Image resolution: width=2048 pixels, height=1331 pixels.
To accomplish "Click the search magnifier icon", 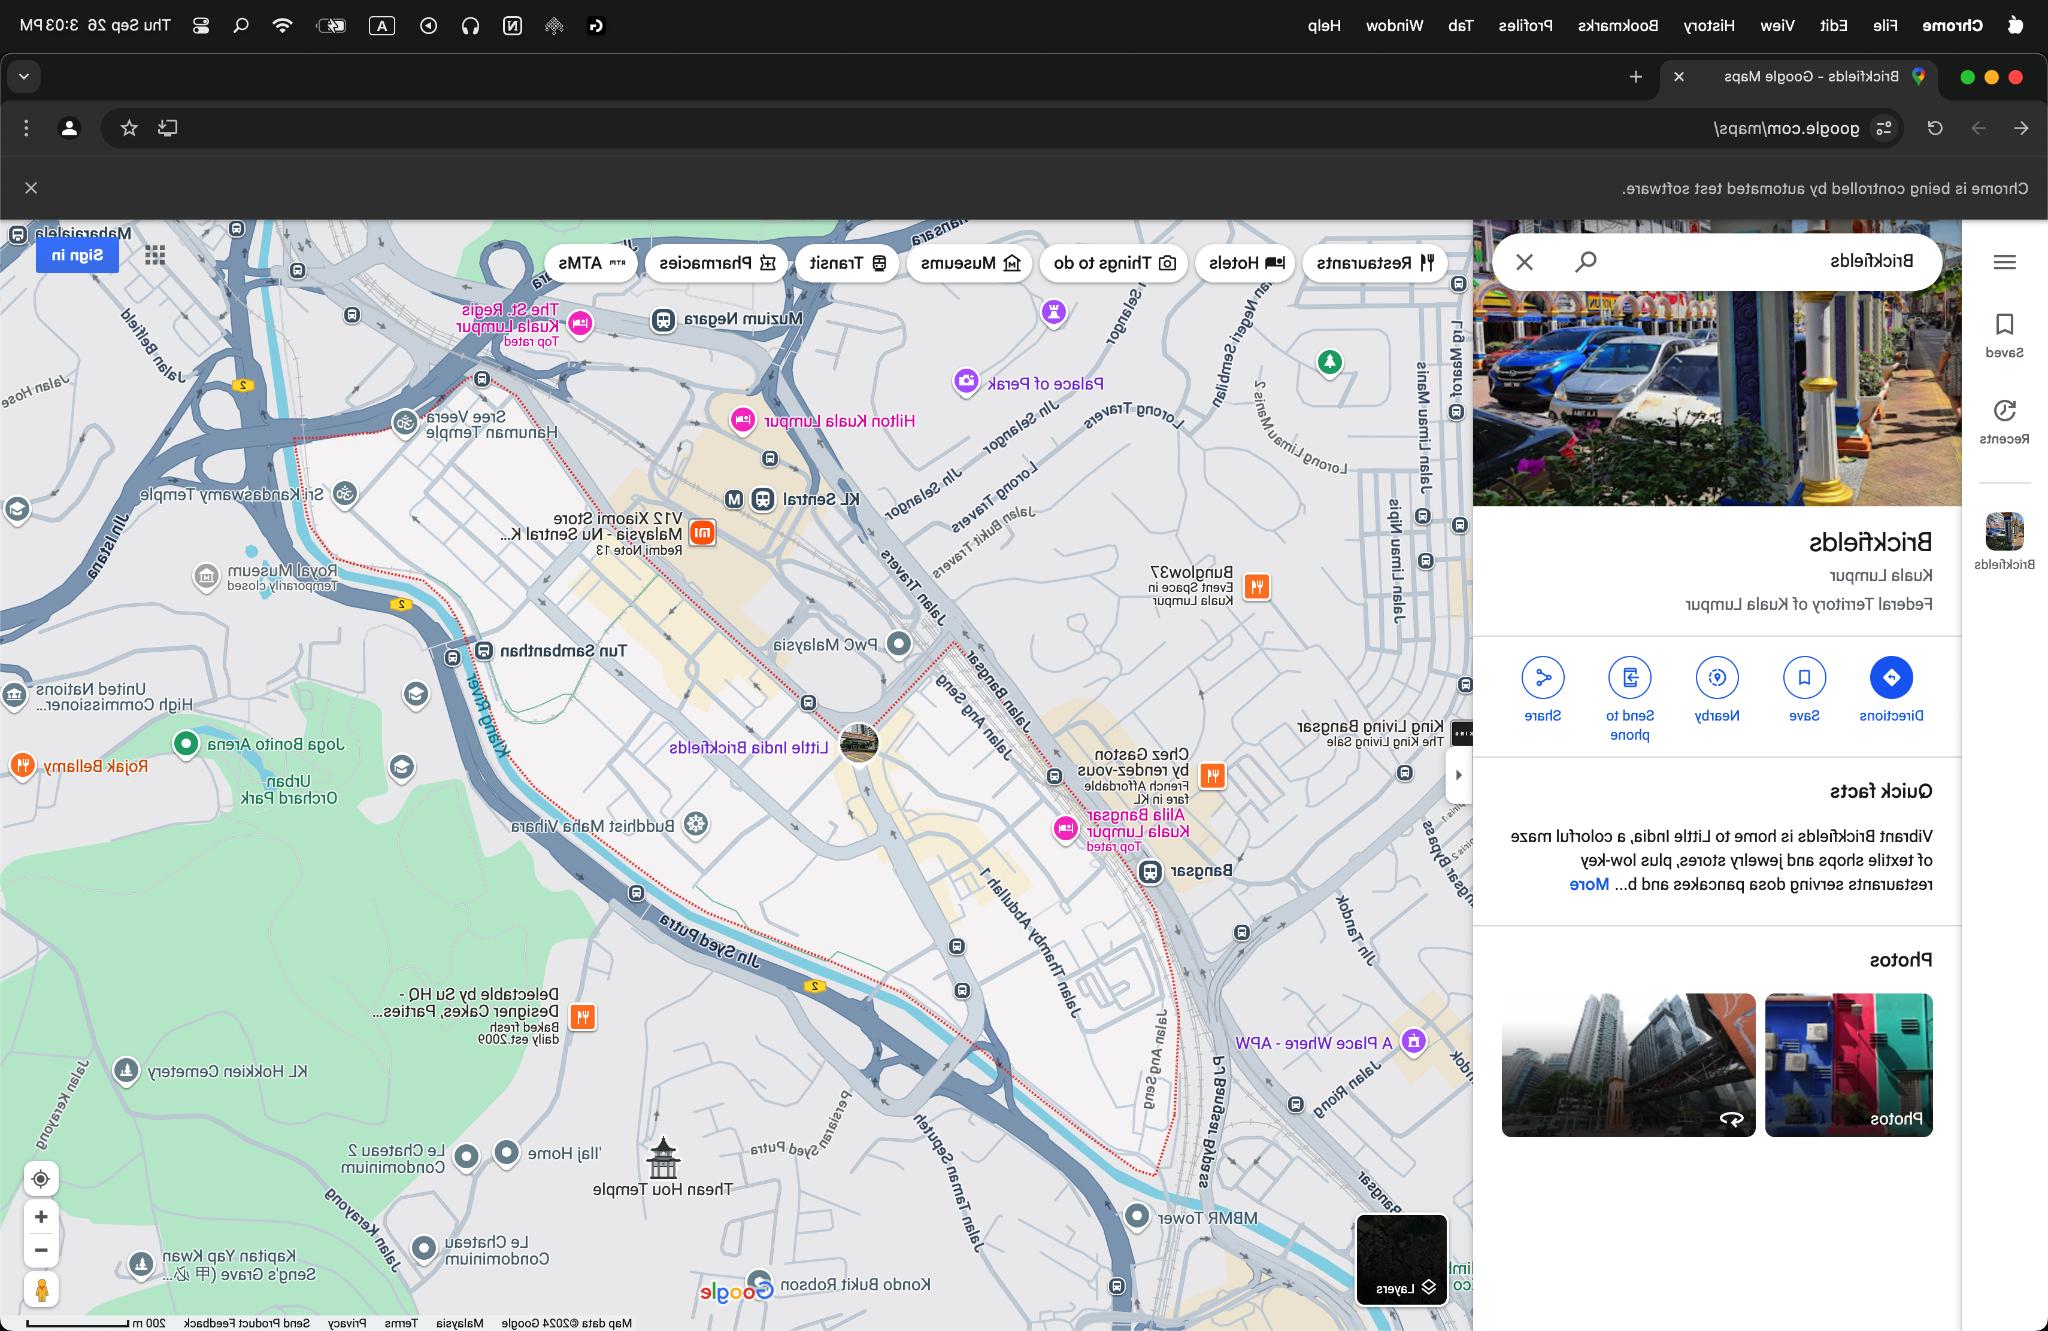I will coord(1586,262).
